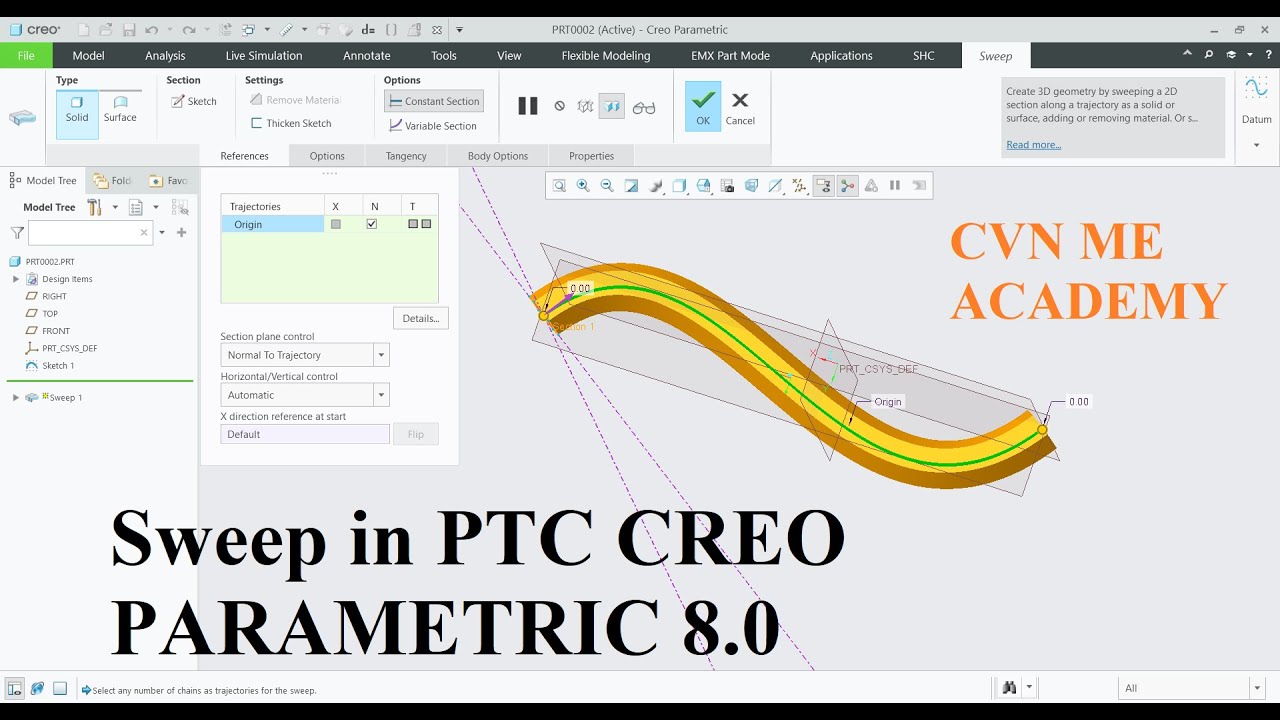Click the Details... button
1280x720 pixels.
421,318
